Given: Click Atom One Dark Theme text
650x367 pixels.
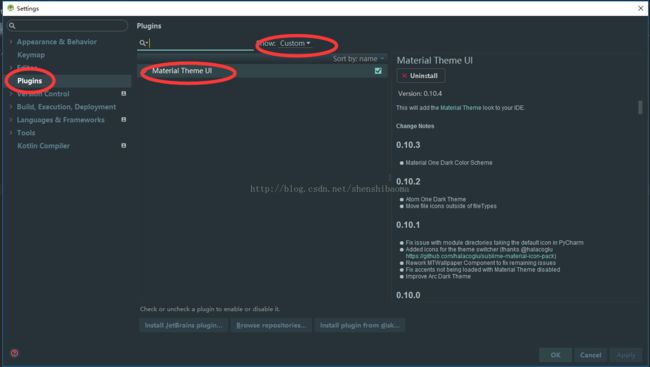Looking at the screenshot, I should pos(436,199).
